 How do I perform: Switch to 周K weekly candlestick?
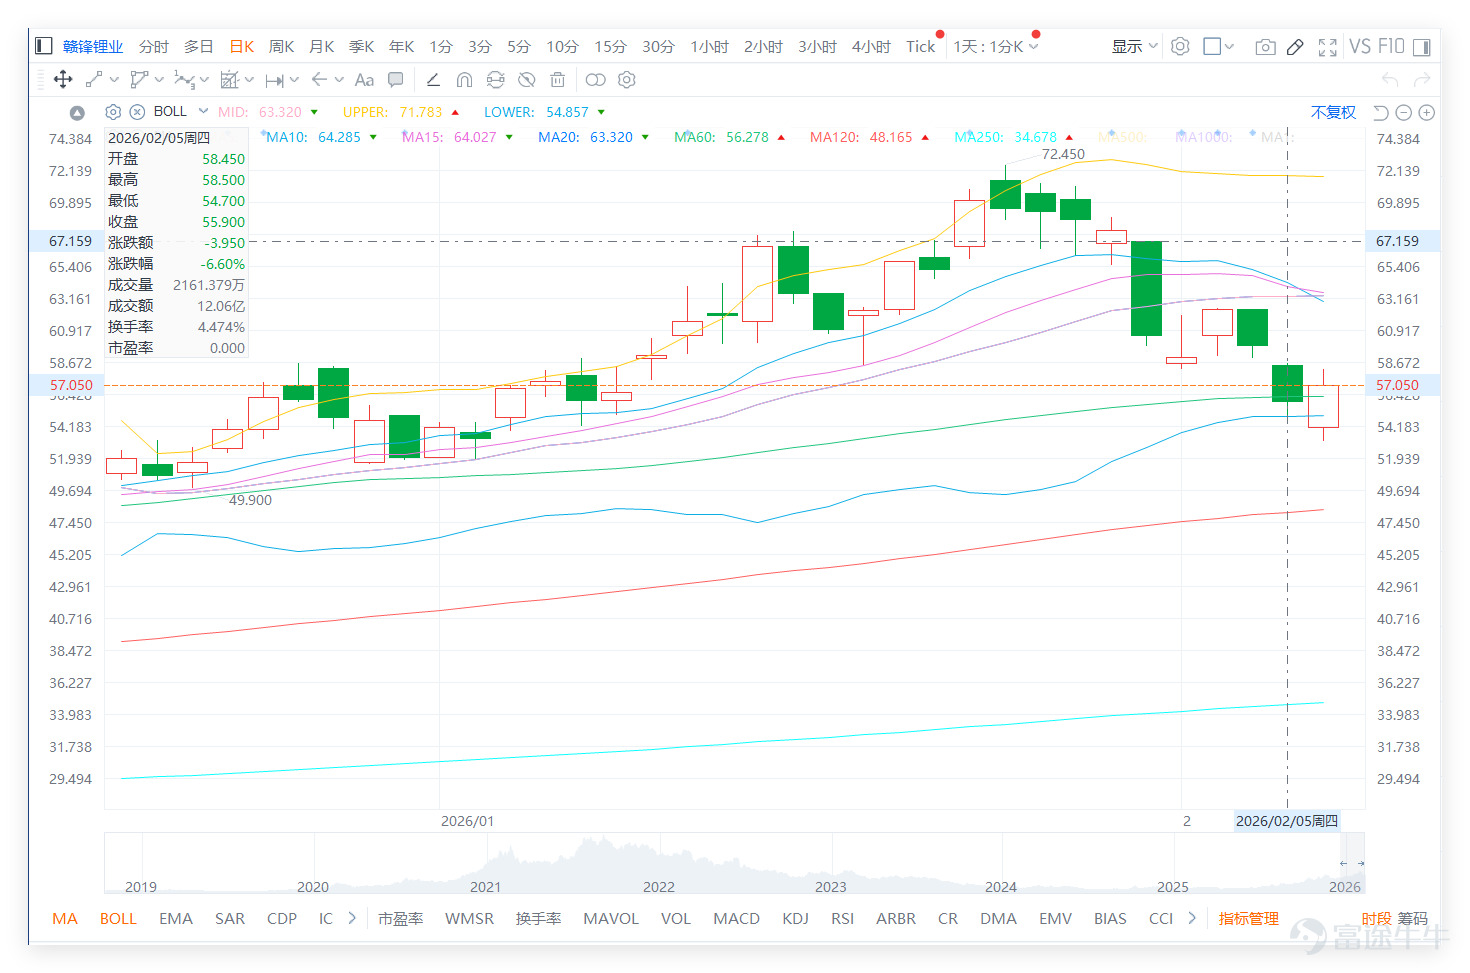tap(282, 46)
